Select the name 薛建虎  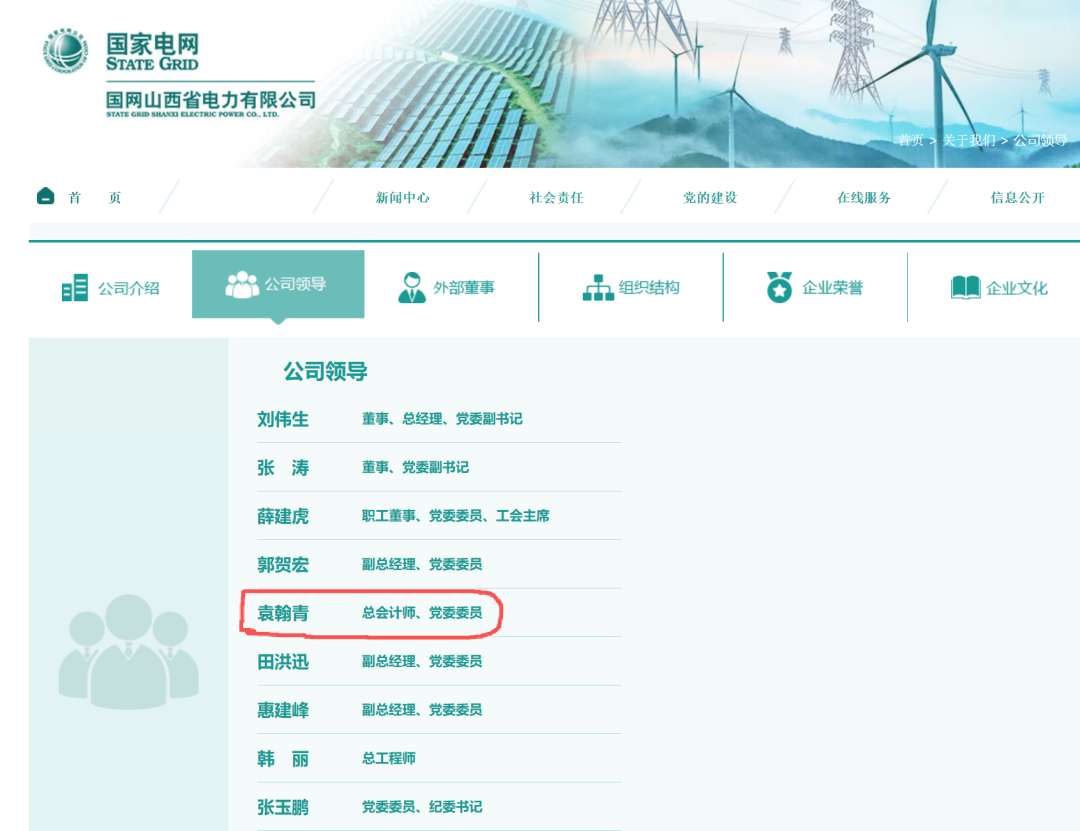tap(282, 516)
